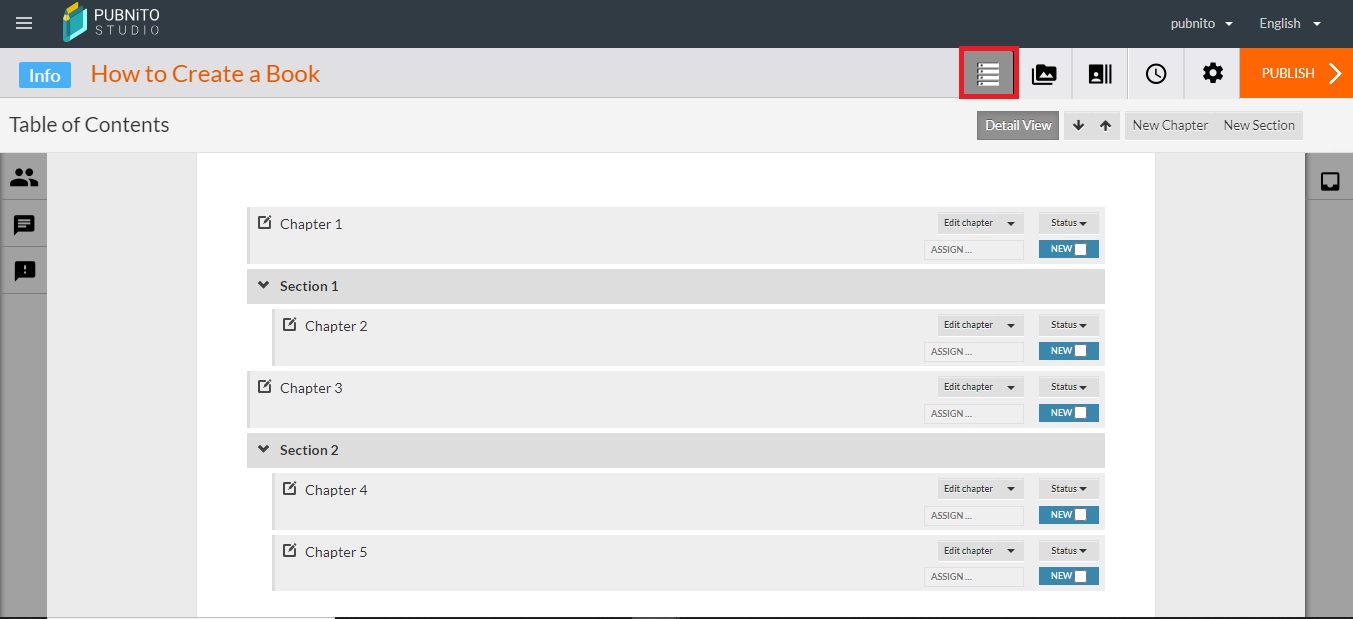This screenshot has width=1353, height=619.
Task: Click the Section 1 heading text
Action: pyautogui.click(x=309, y=286)
